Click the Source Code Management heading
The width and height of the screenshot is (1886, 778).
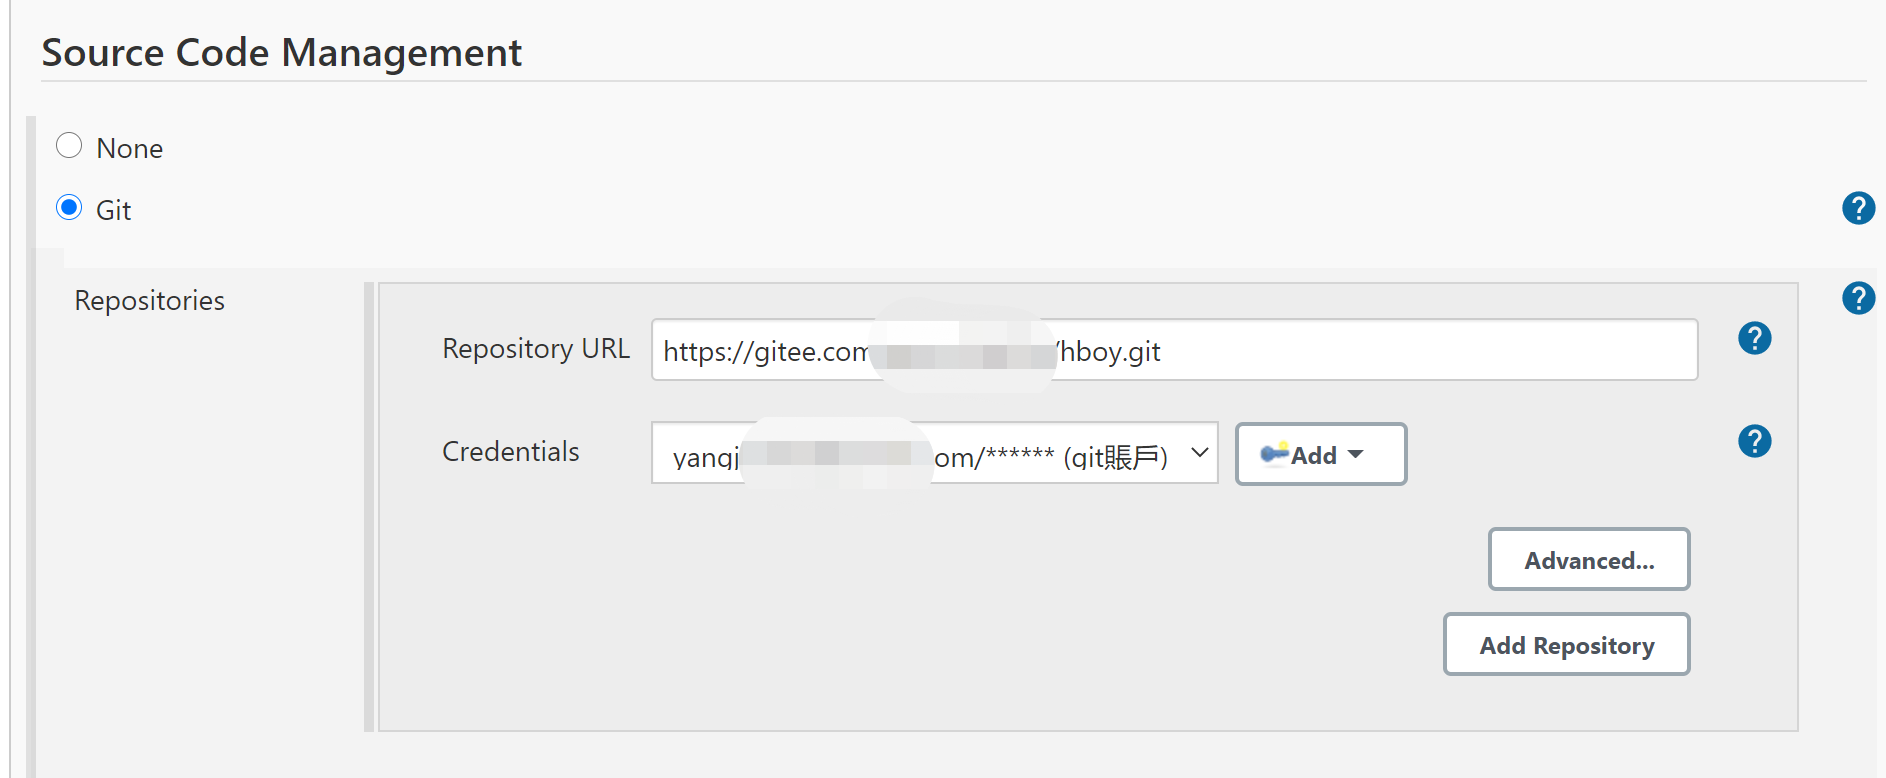pos(282,53)
